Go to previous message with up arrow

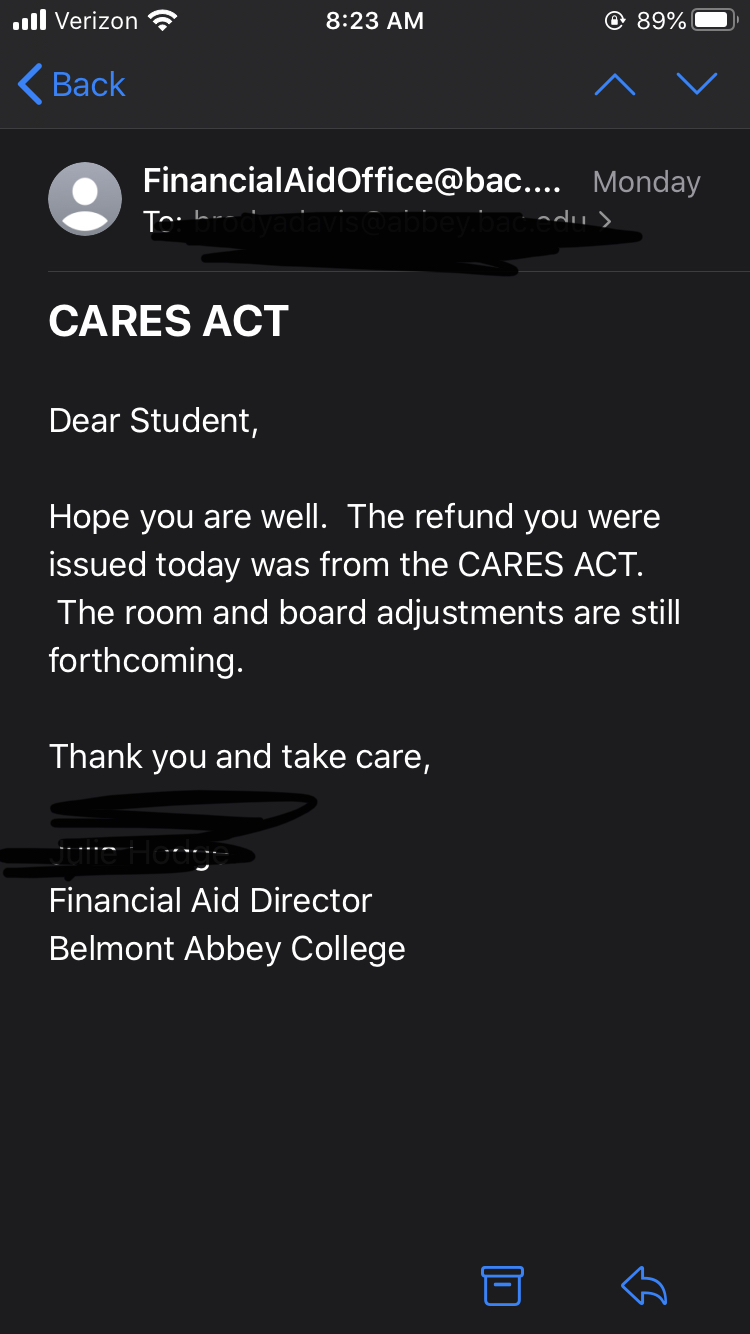pyautogui.click(x=614, y=85)
